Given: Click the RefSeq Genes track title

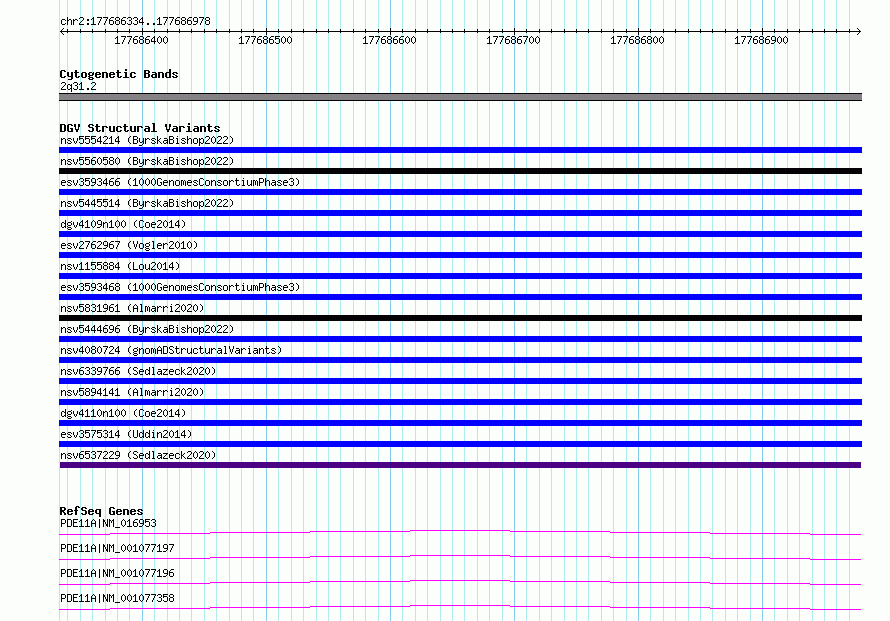Looking at the screenshot, I should [x=101, y=511].
